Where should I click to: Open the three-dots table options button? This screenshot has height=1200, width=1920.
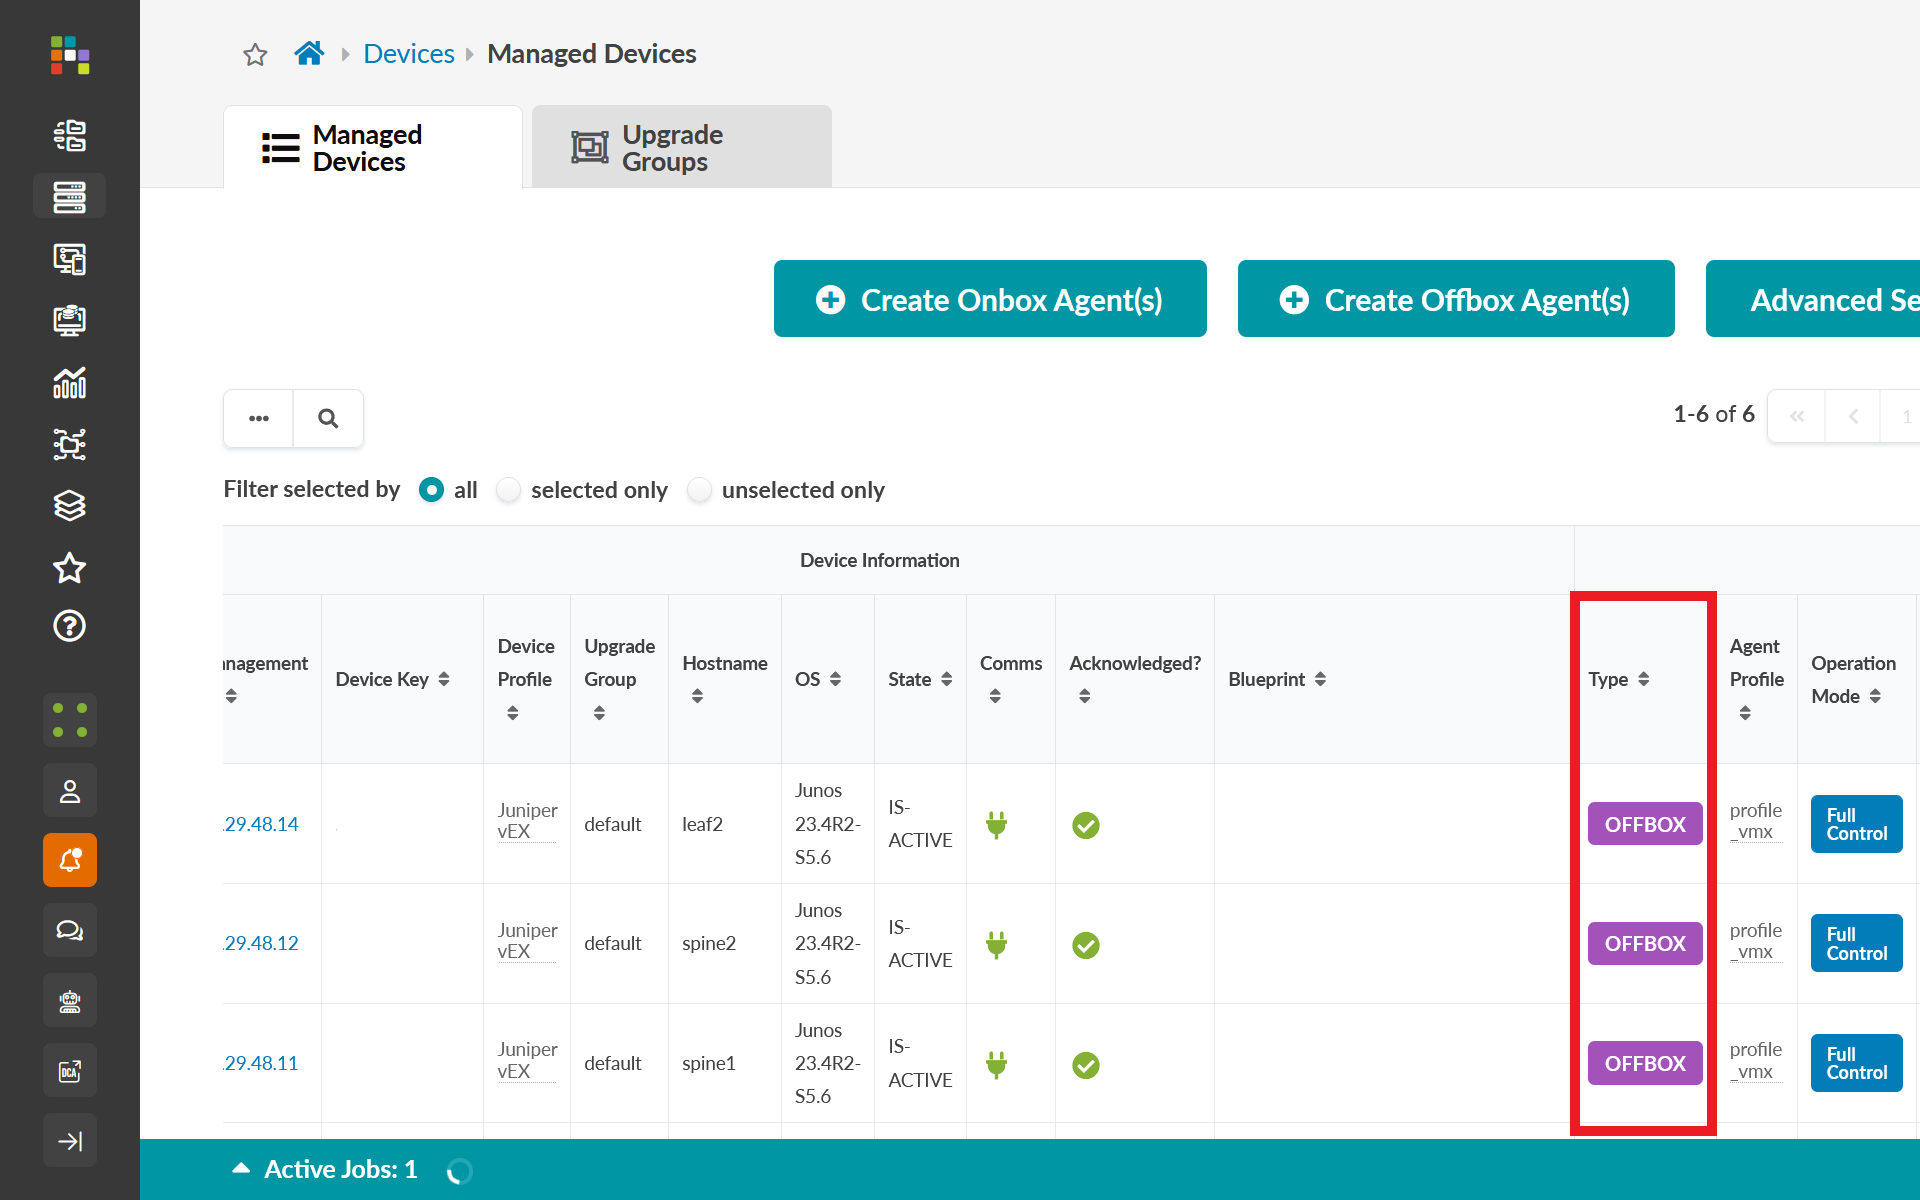click(259, 418)
